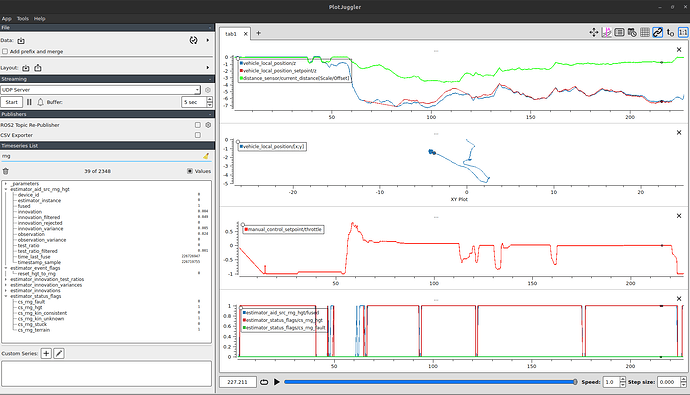The width and height of the screenshot is (690, 395).
Task: Close the estimator flags plot panel
Action: point(679,299)
